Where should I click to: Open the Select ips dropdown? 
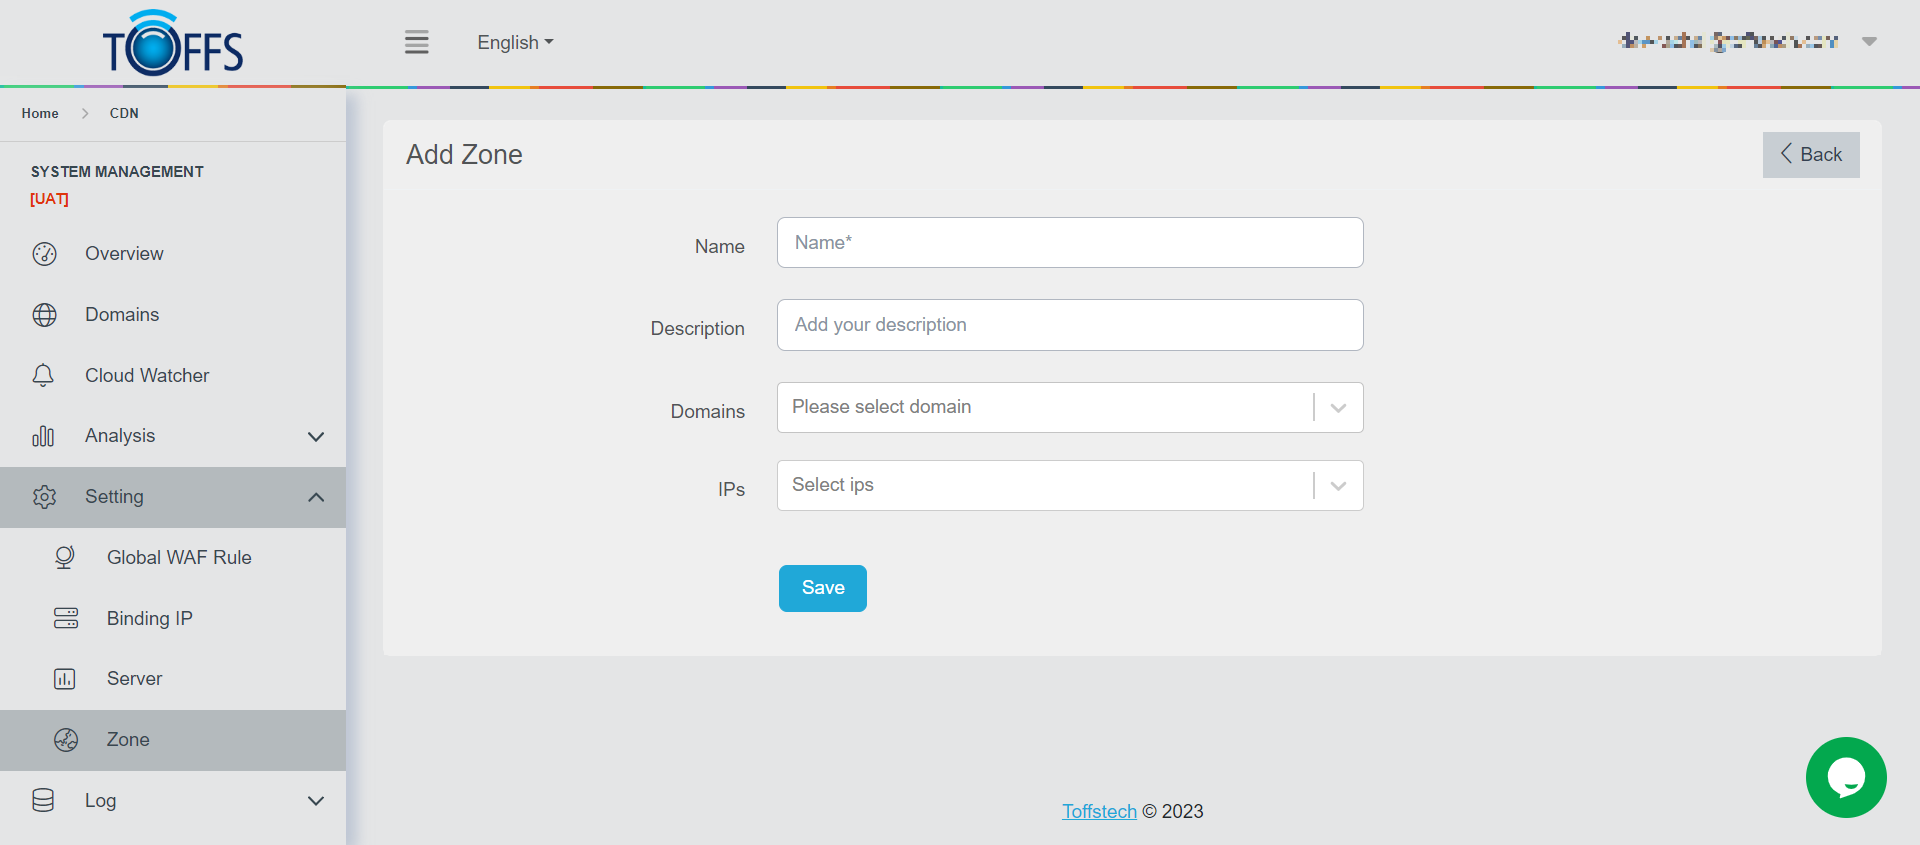[x=1069, y=485]
